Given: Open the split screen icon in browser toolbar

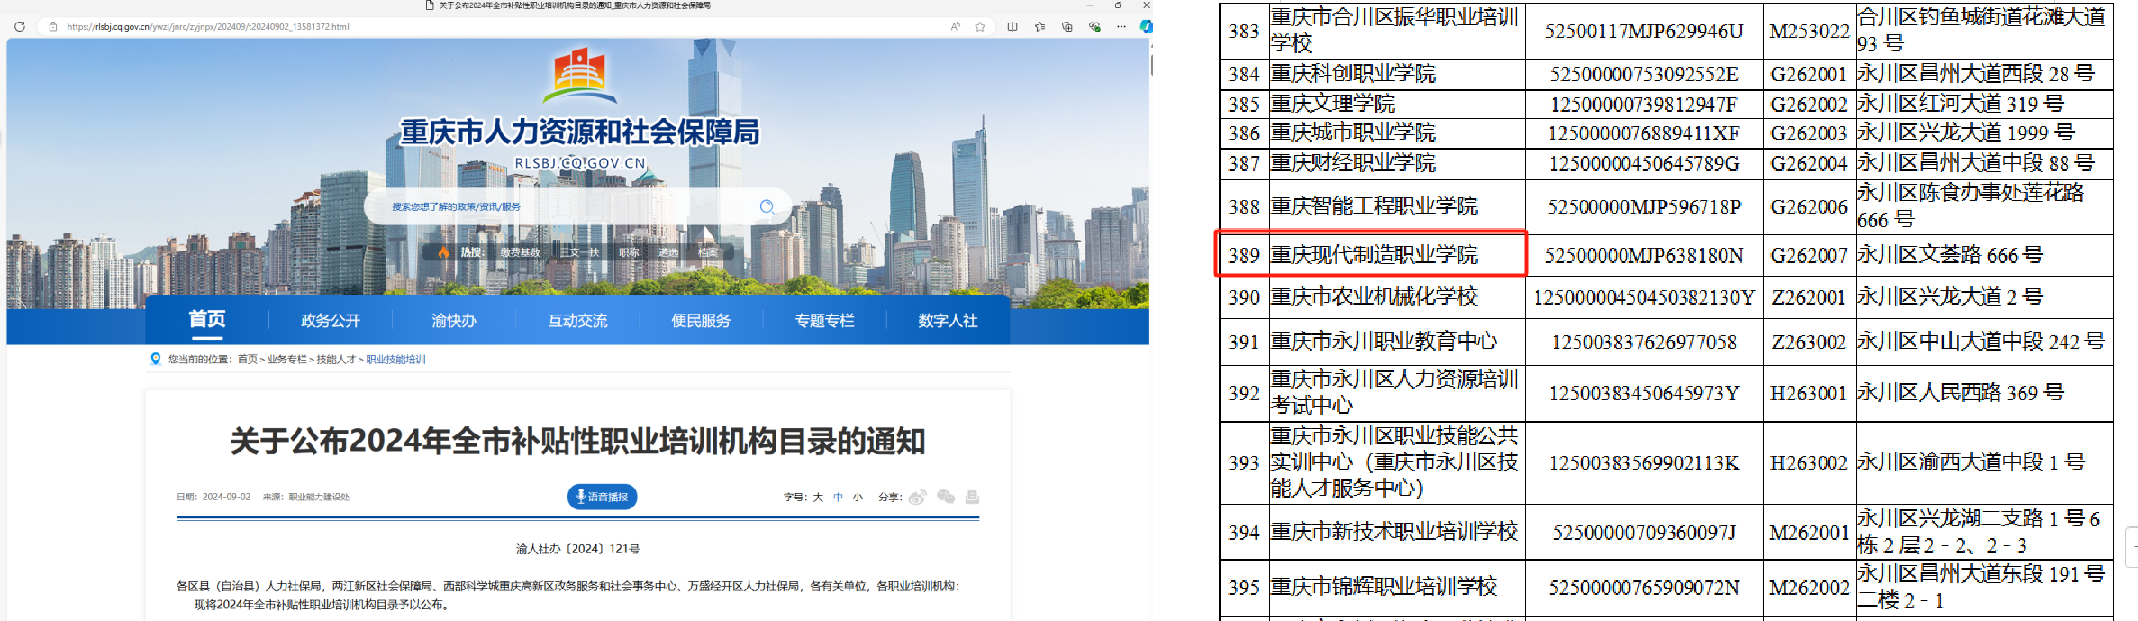Looking at the screenshot, I should pyautogui.click(x=1012, y=27).
